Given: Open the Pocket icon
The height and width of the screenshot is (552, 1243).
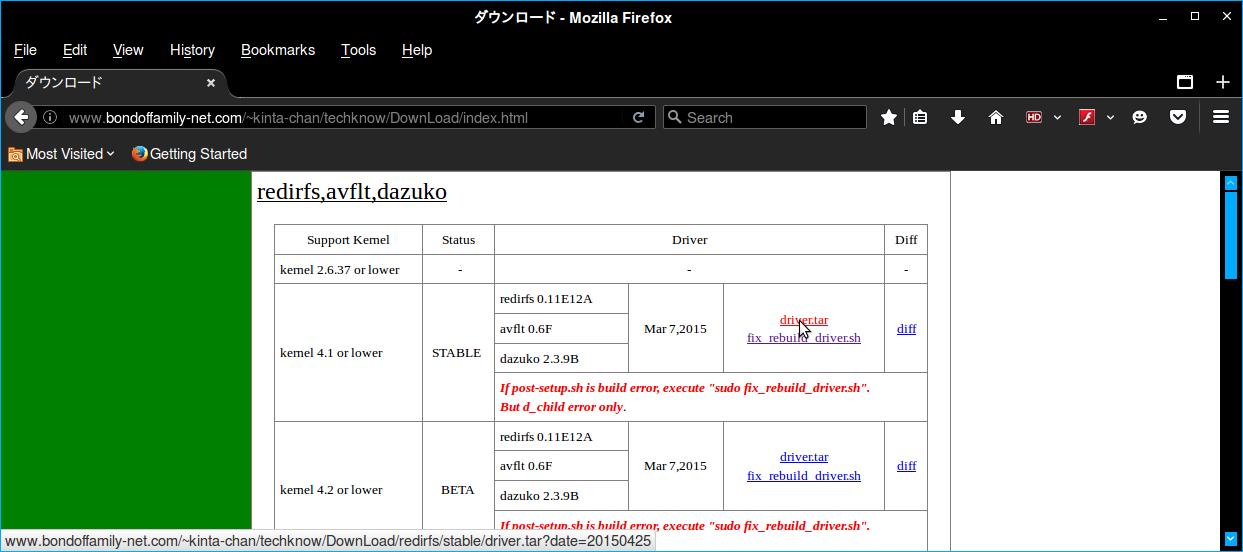Looking at the screenshot, I should 1178,117.
